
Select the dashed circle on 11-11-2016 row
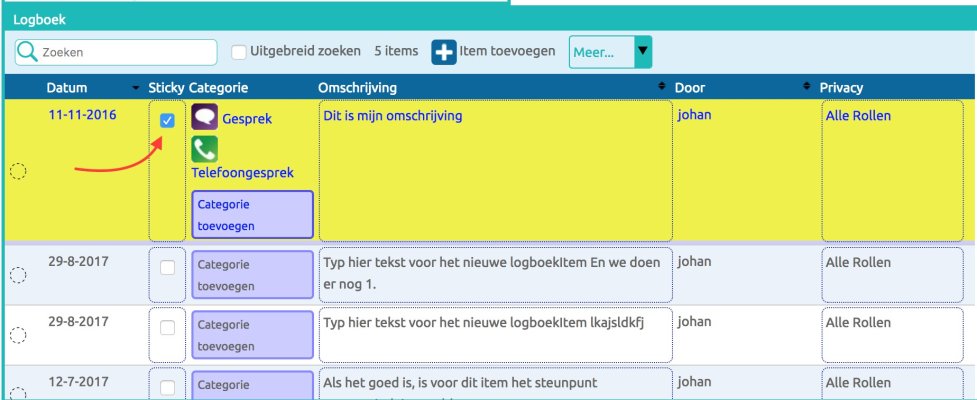click(x=19, y=171)
